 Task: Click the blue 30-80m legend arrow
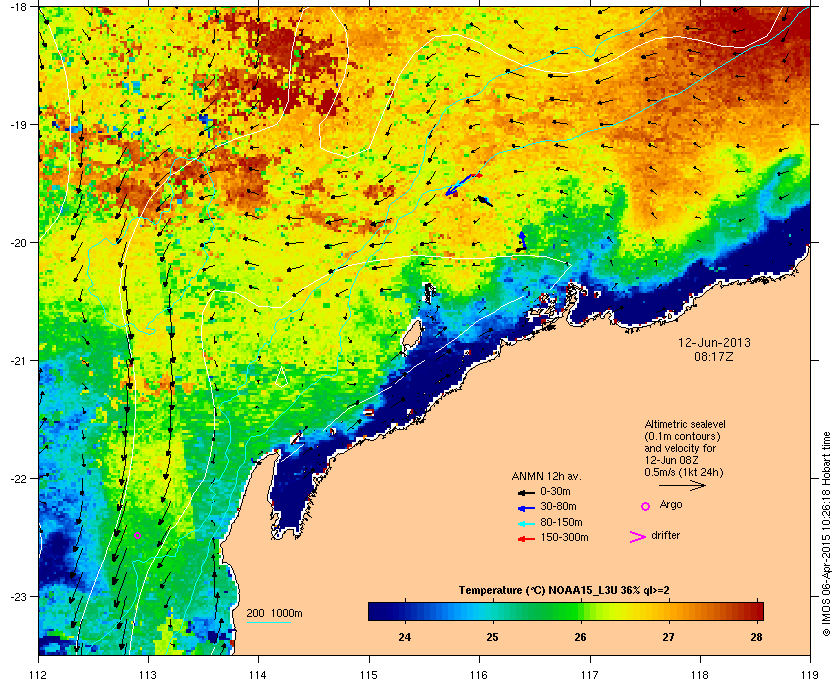(526, 507)
